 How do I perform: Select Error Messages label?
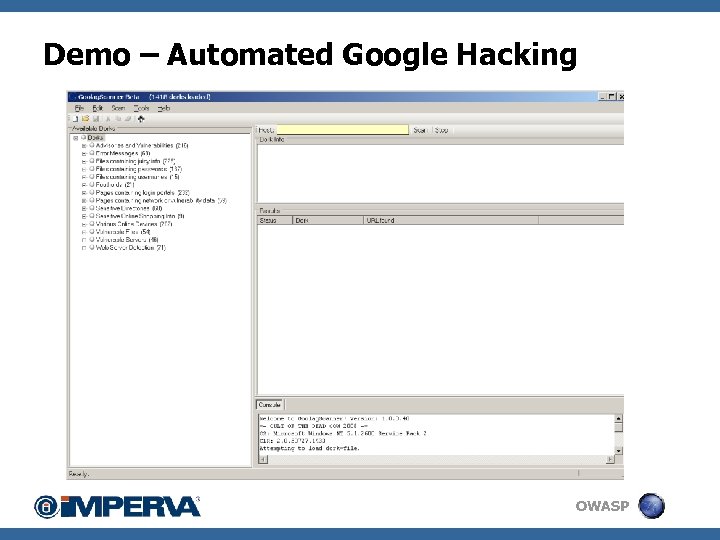[x=123, y=153]
